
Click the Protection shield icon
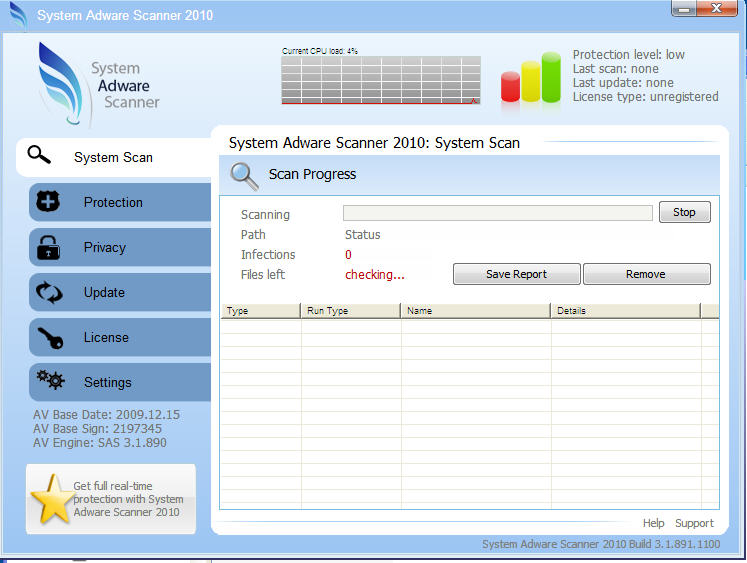pos(48,201)
